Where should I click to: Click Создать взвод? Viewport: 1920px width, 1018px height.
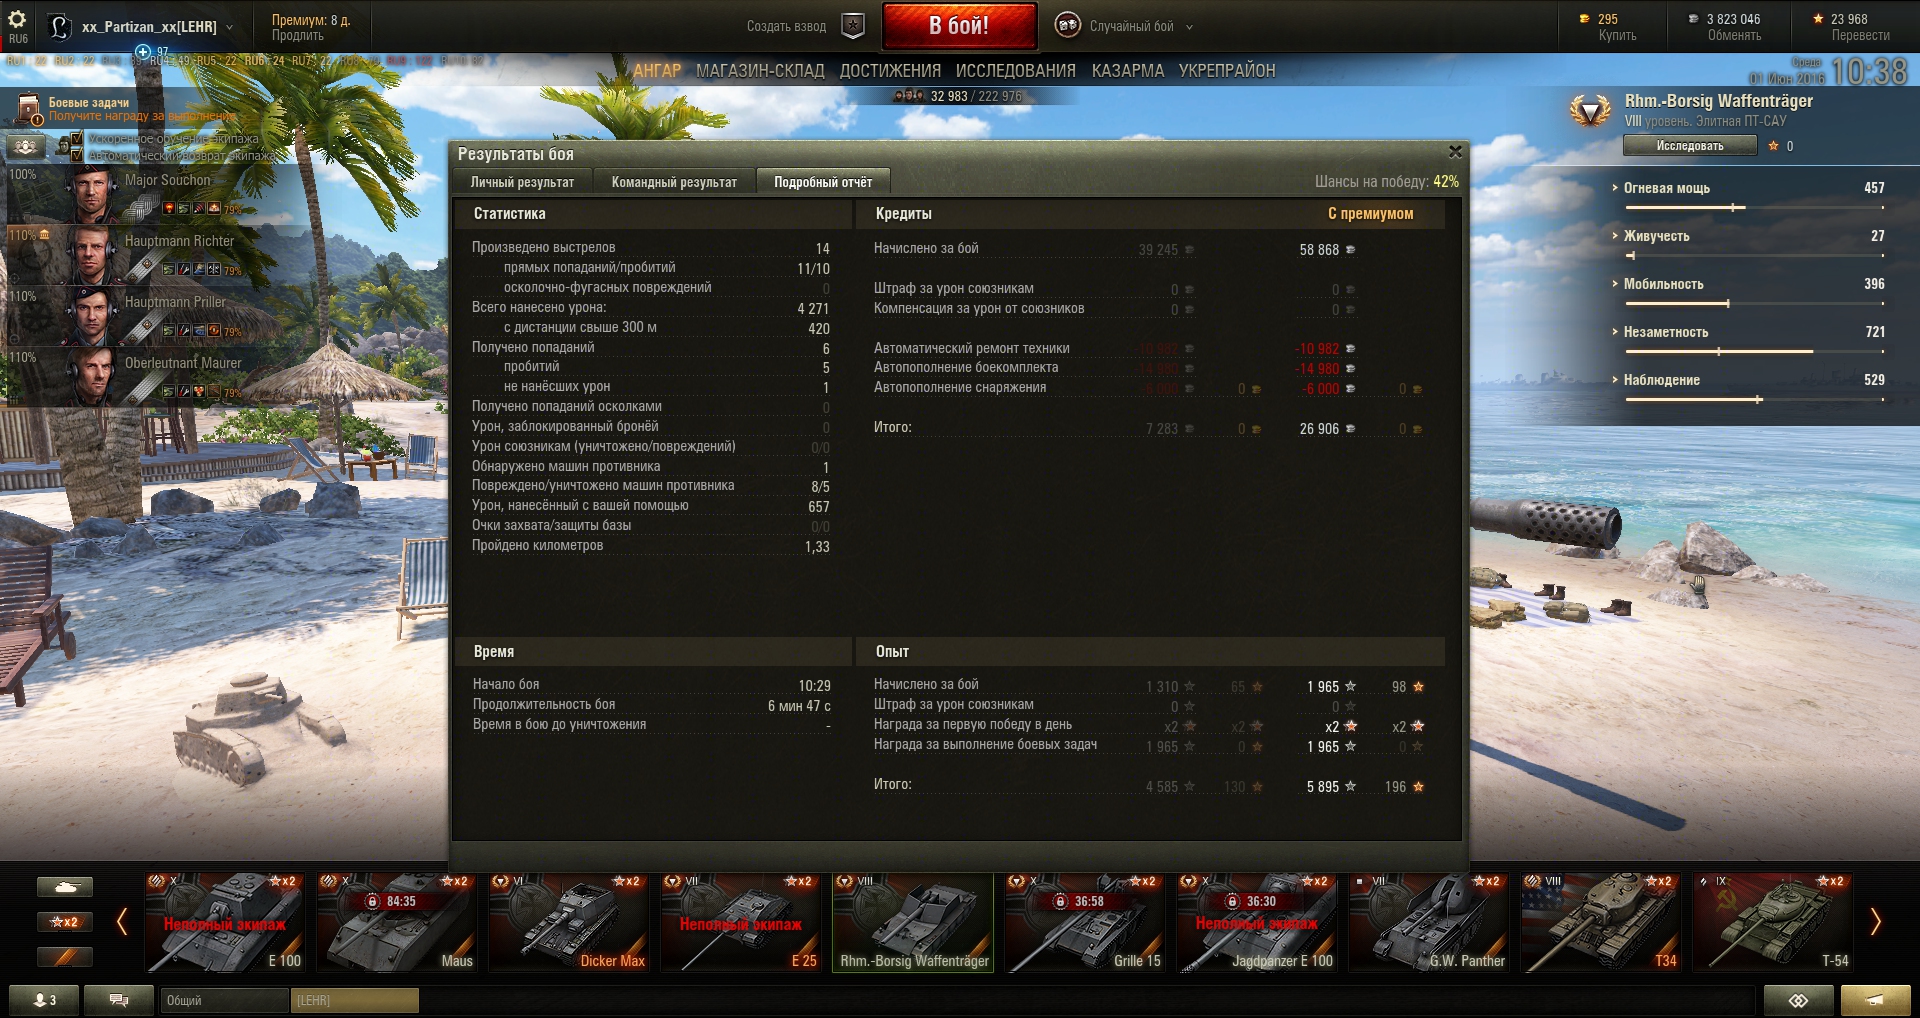(x=786, y=27)
